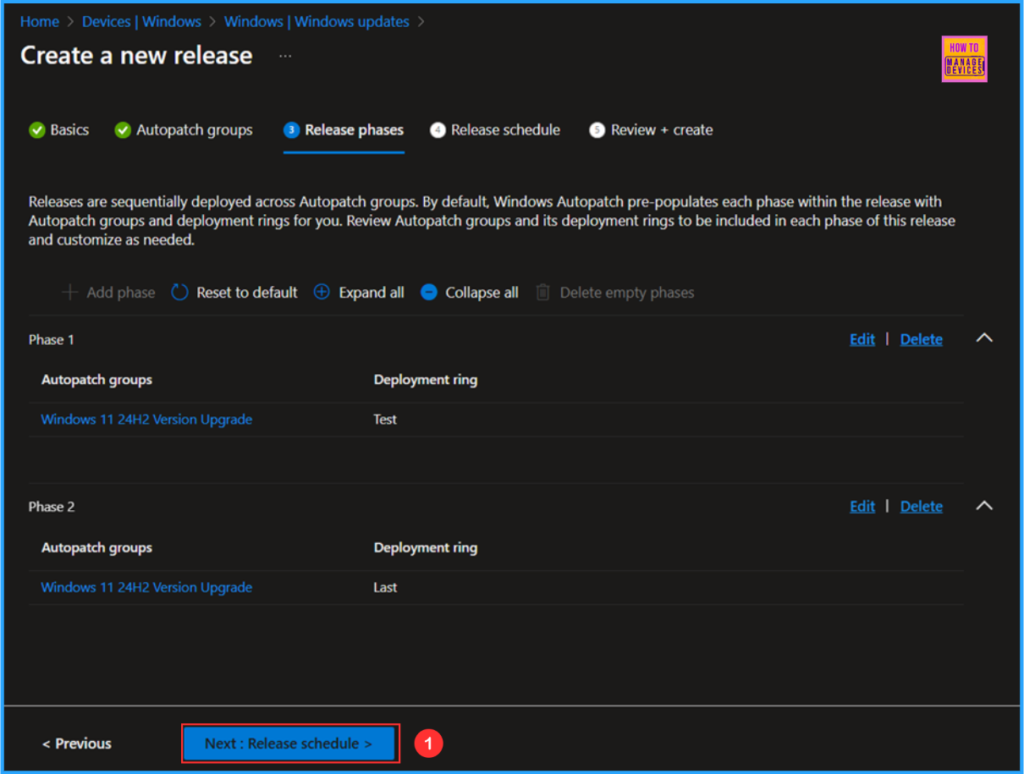Click the Collapse all label
1024x774 pixels.
pyautogui.click(x=482, y=293)
